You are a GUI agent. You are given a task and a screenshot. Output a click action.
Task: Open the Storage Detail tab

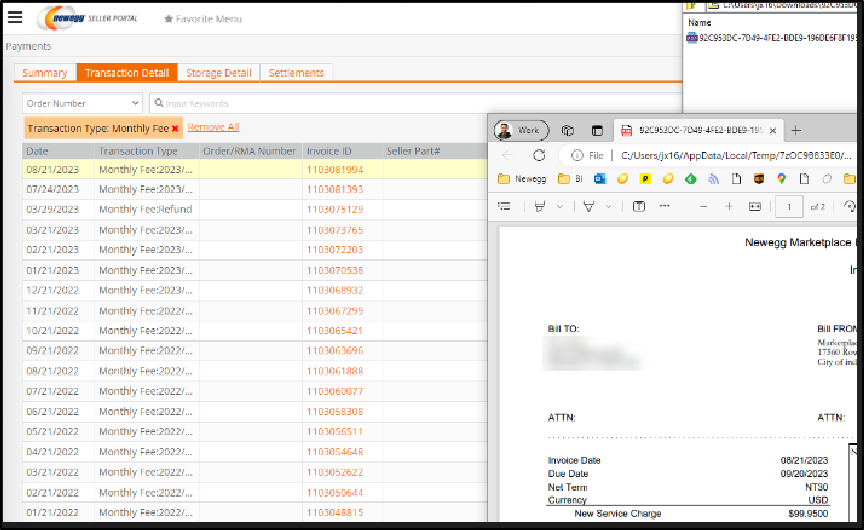point(219,73)
